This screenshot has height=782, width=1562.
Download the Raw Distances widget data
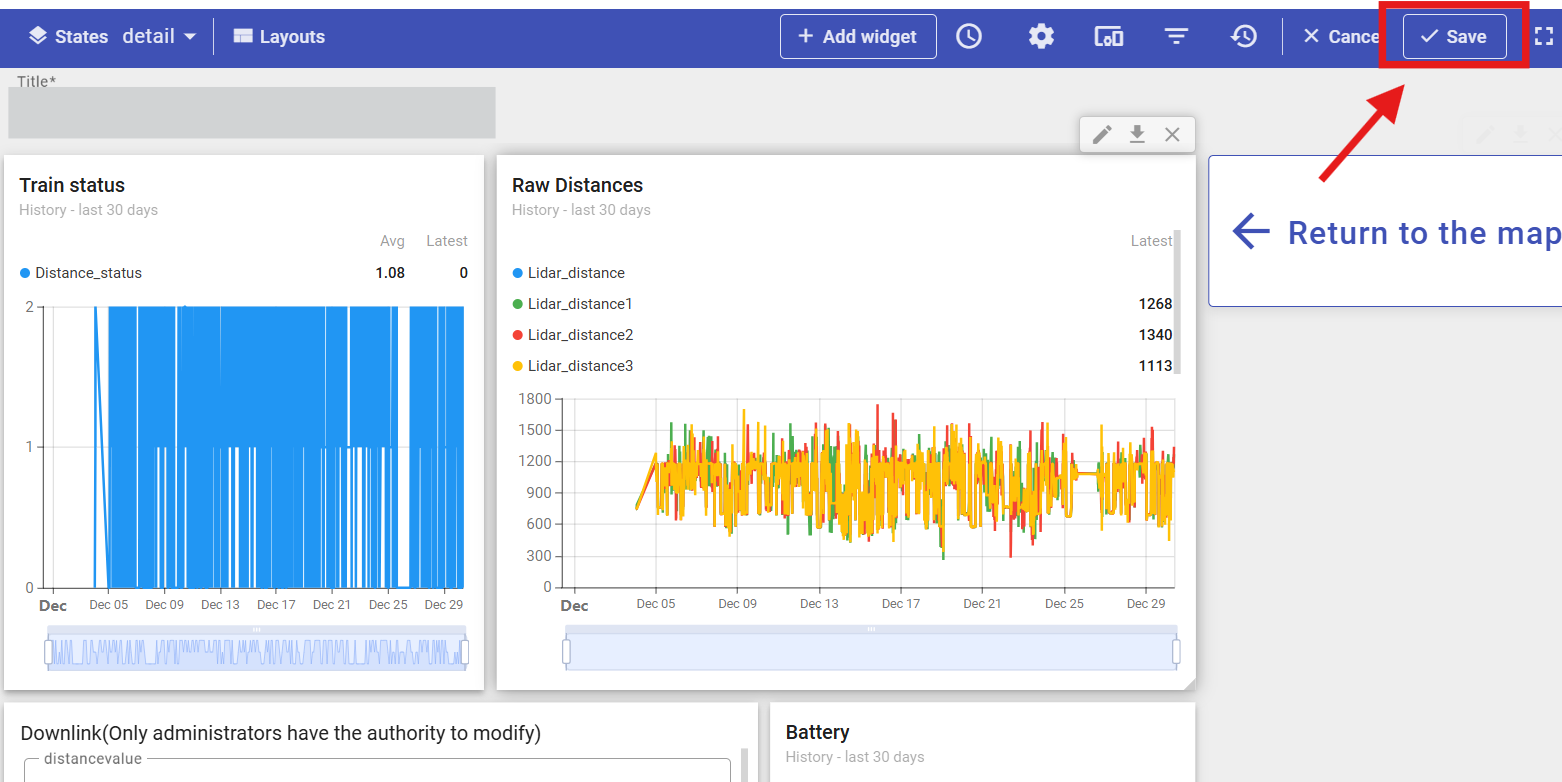tap(1137, 134)
